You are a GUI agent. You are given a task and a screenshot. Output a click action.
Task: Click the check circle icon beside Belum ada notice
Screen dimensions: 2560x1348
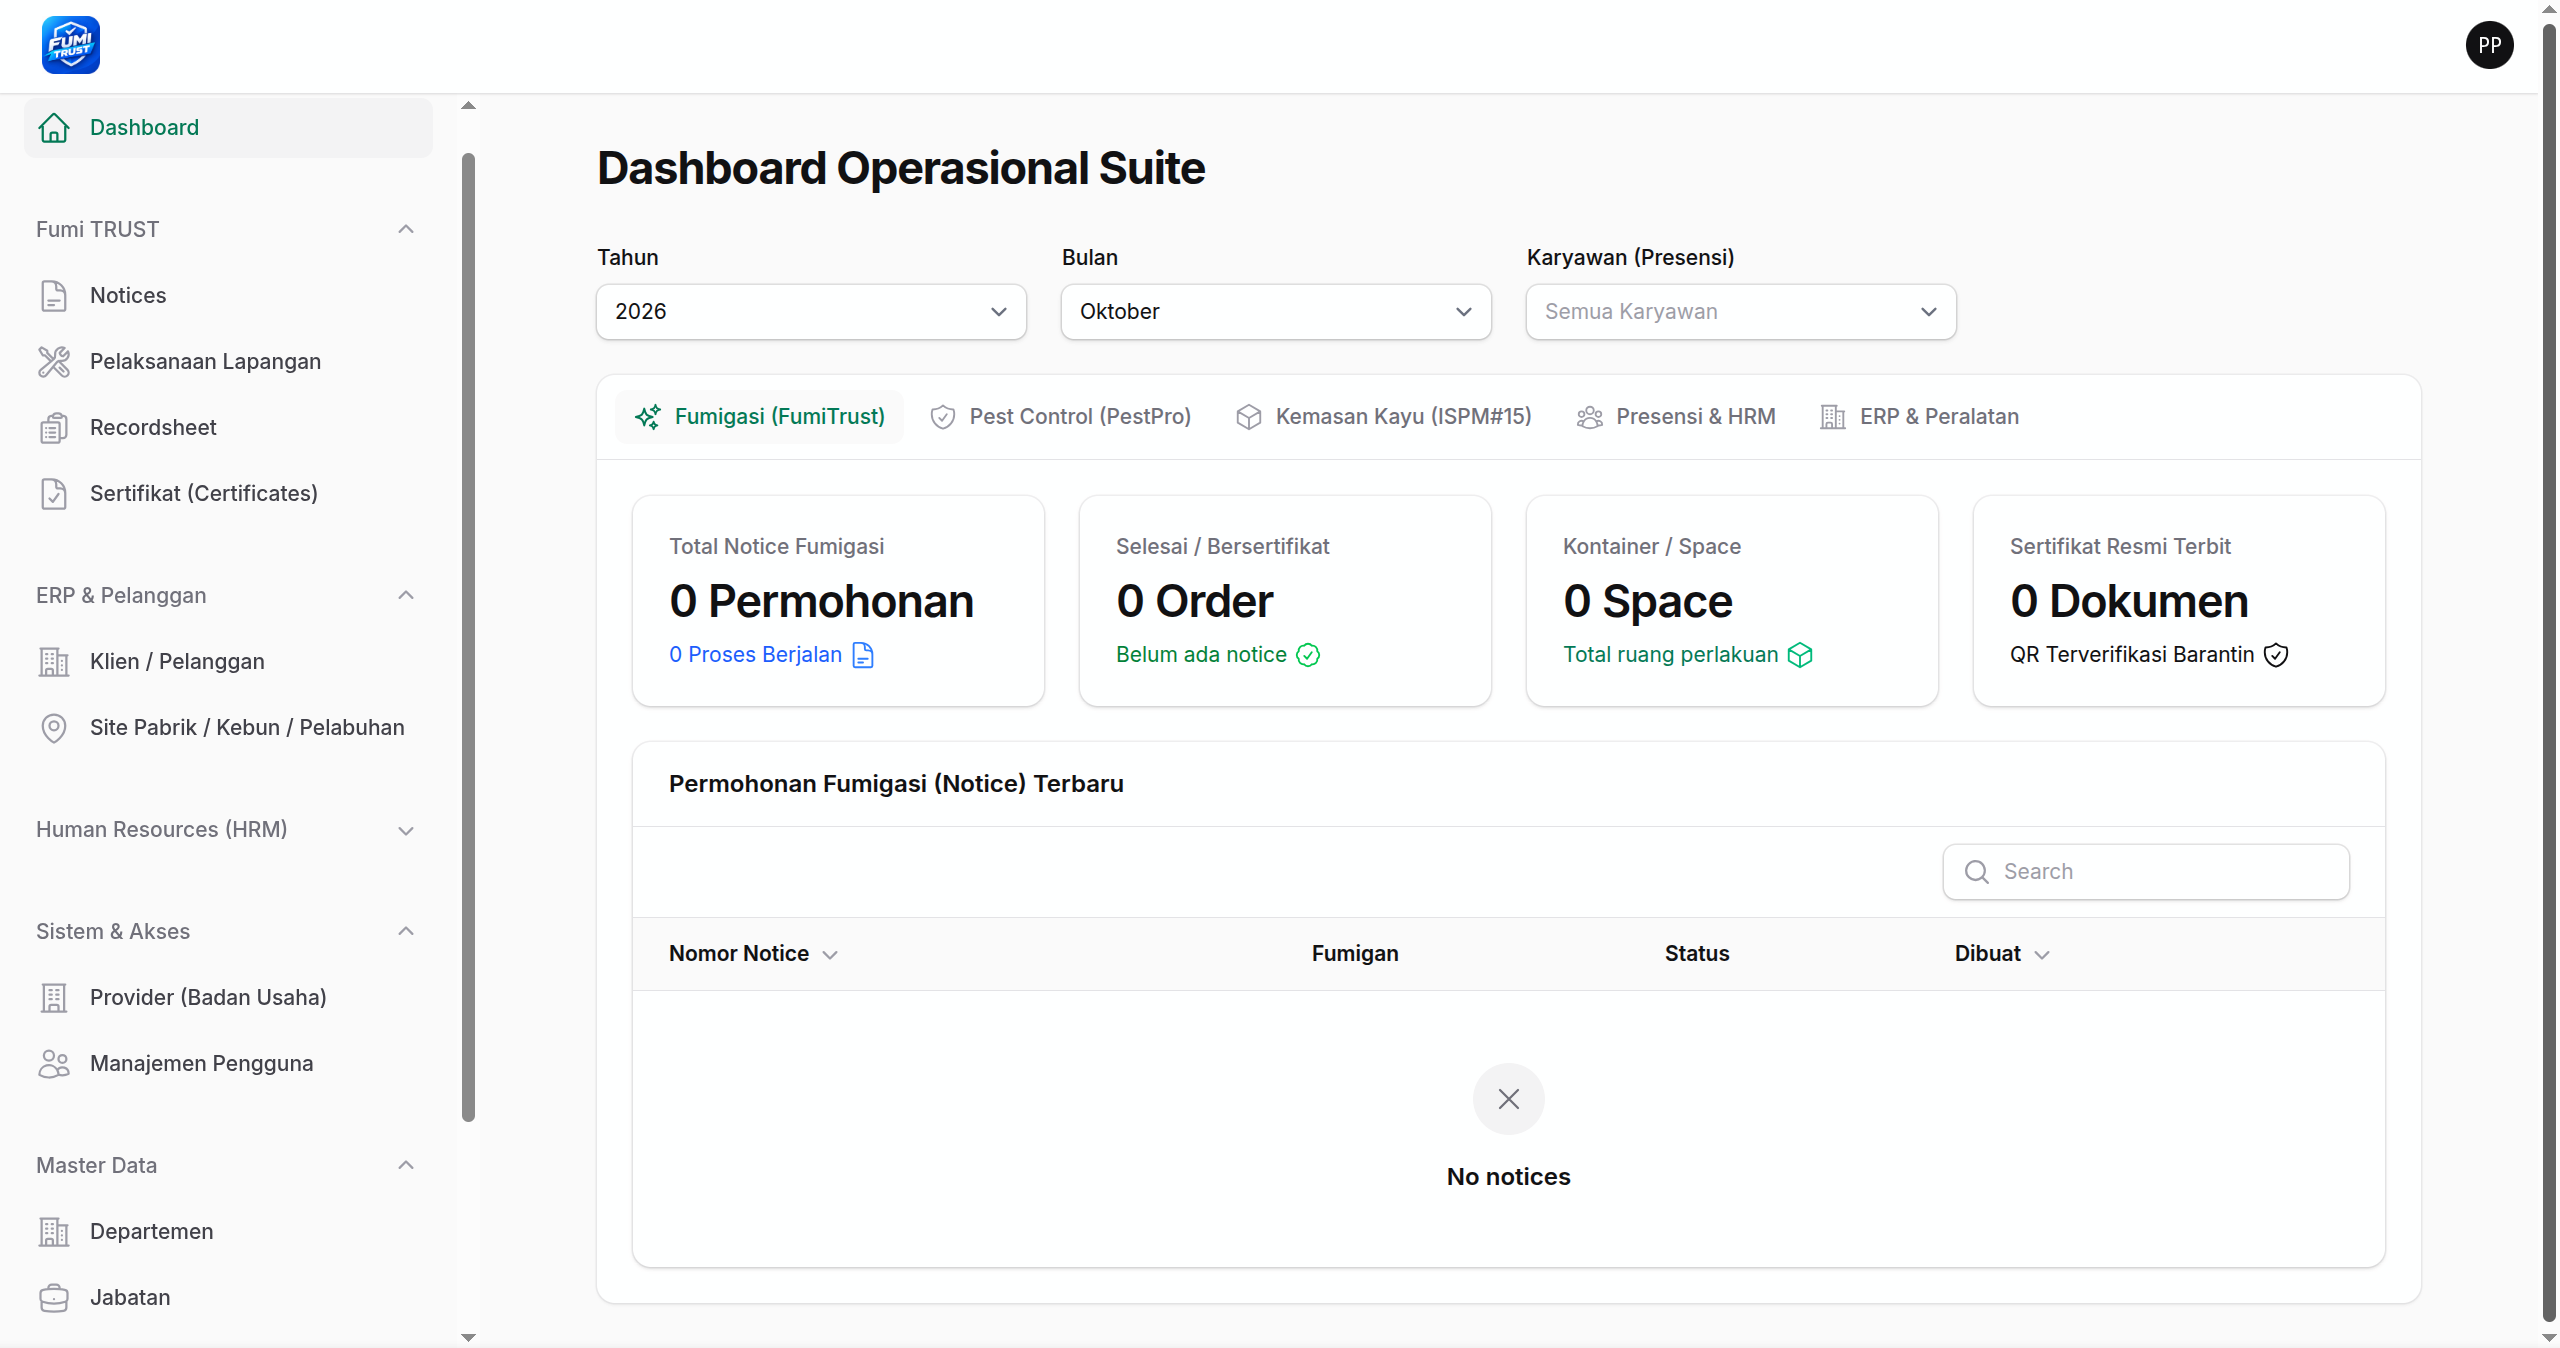pyautogui.click(x=1308, y=655)
